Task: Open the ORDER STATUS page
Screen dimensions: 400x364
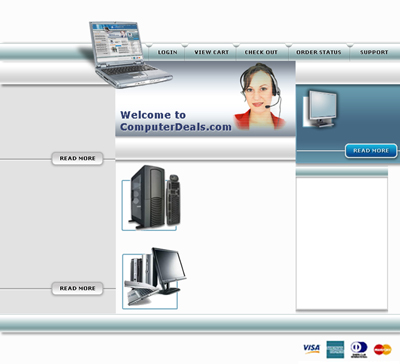Action: pyautogui.click(x=319, y=52)
